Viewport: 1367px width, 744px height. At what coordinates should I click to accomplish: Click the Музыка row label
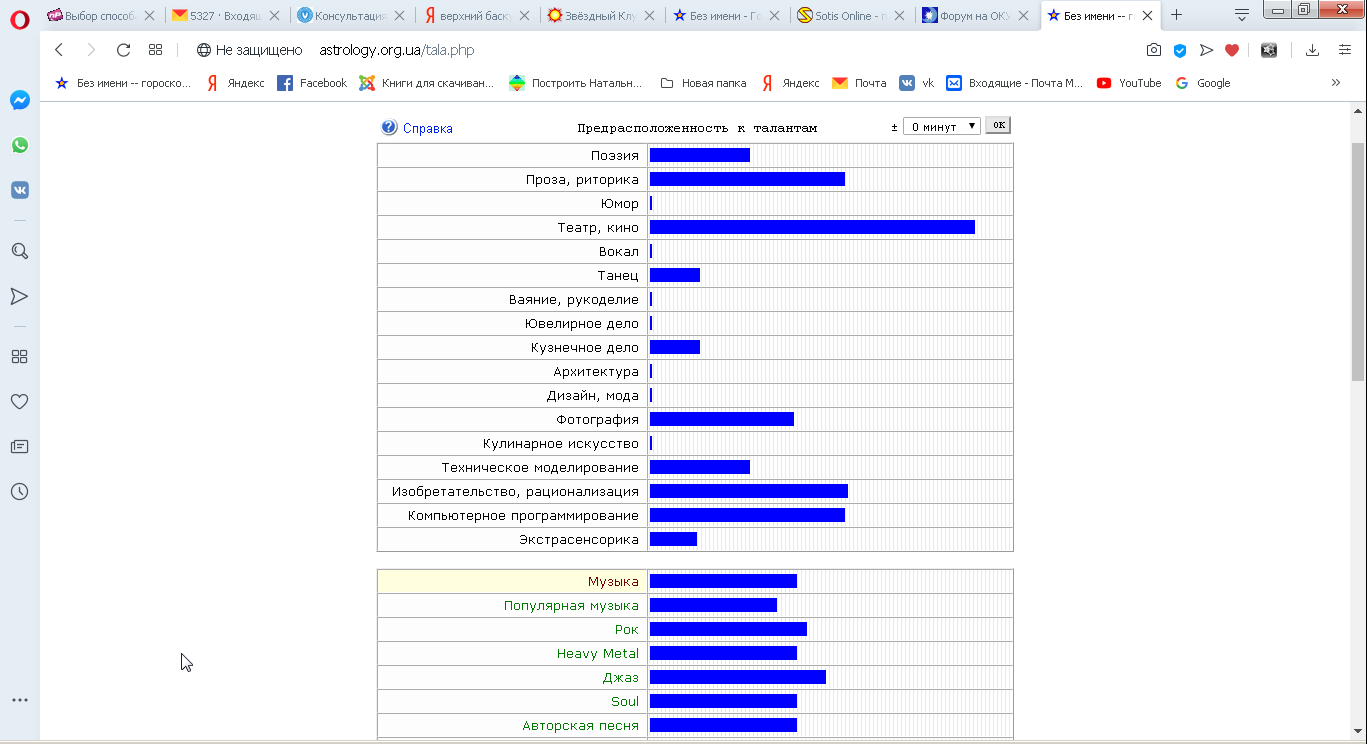(613, 581)
